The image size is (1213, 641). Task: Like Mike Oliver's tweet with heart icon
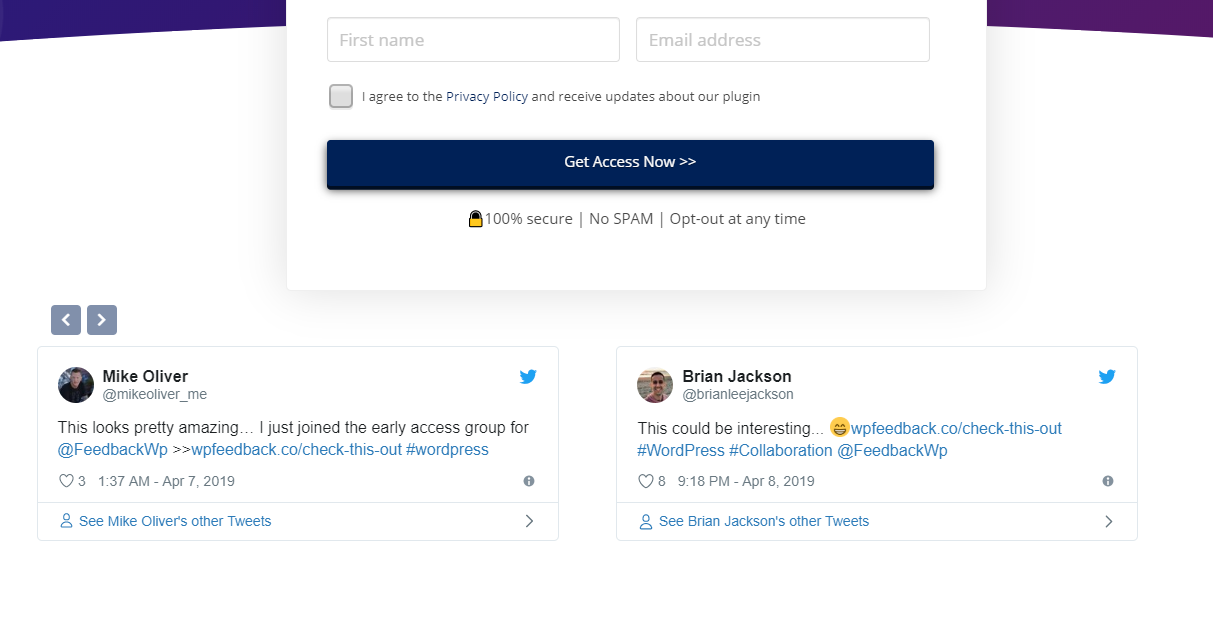click(x=67, y=481)
